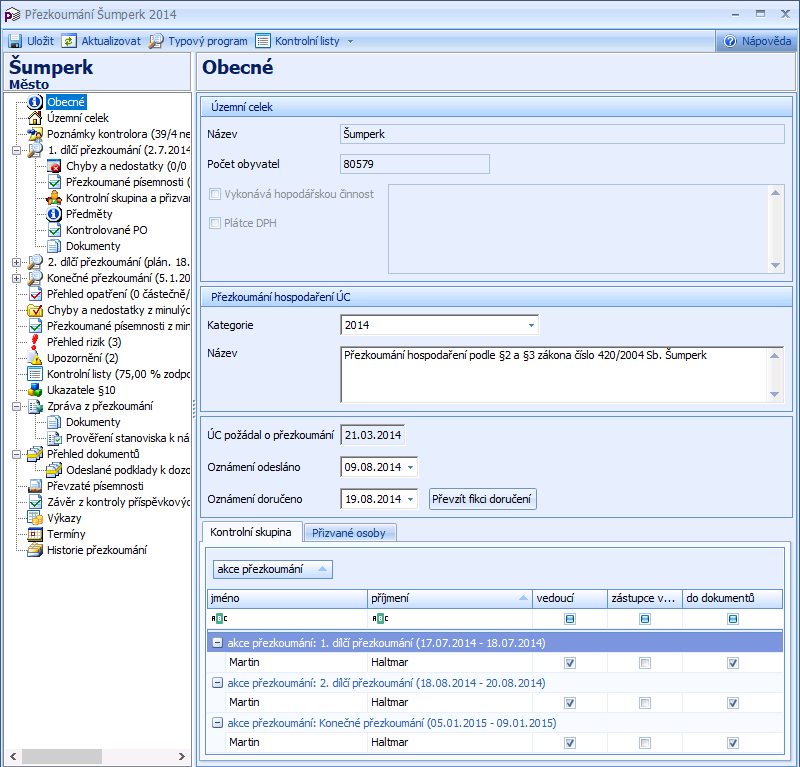Open Nápověda help icon

tap(730, 41)
